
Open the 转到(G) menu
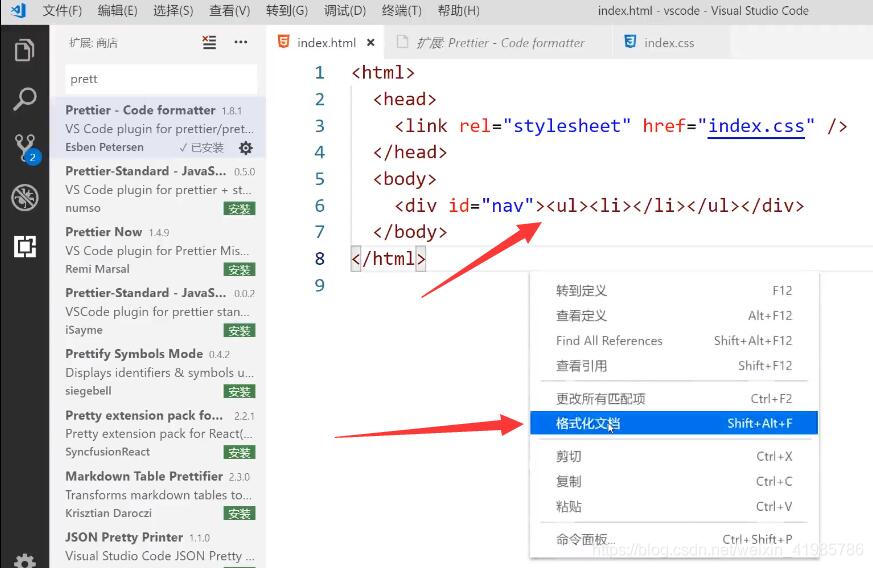(287, 11)
